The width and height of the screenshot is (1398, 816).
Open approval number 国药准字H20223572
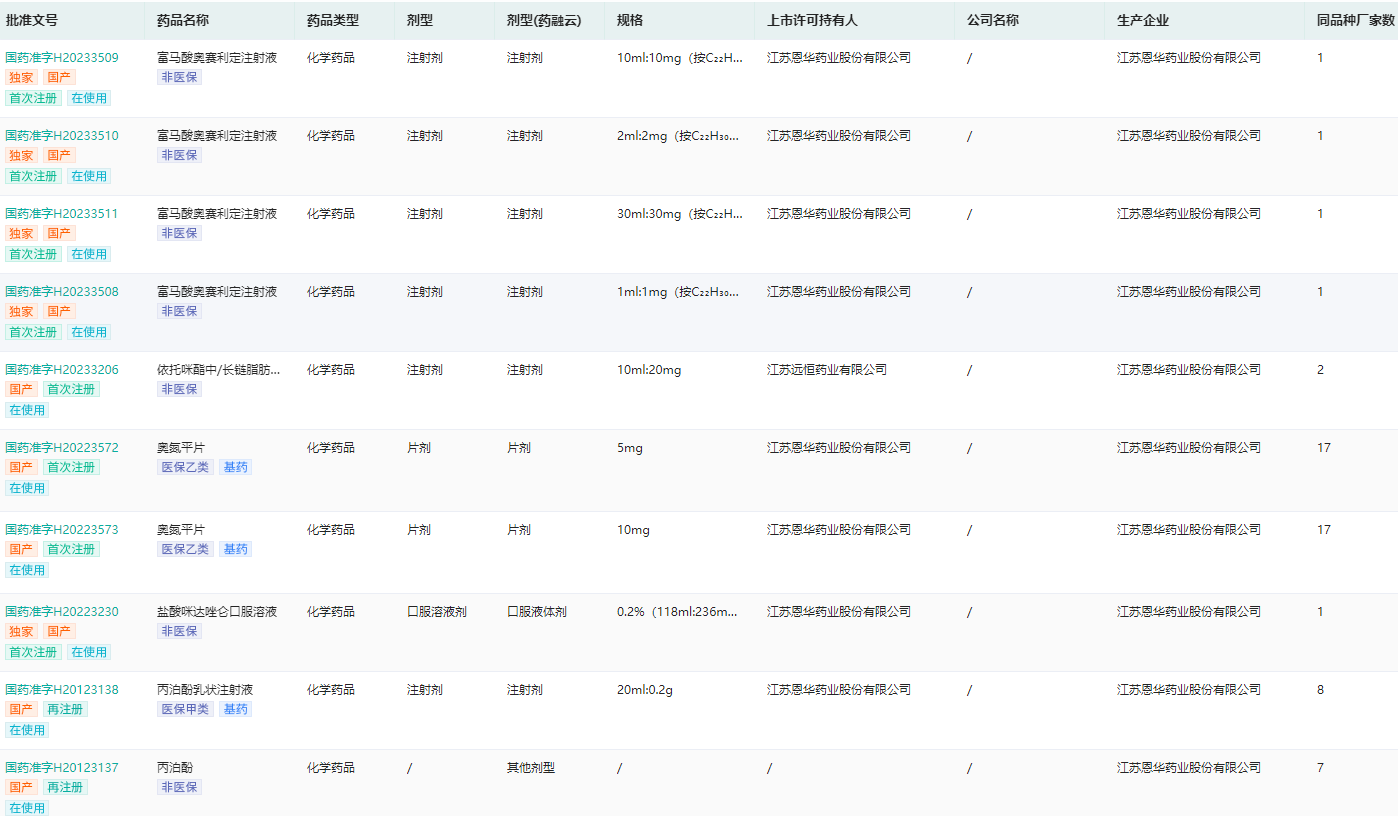point(62,448)
